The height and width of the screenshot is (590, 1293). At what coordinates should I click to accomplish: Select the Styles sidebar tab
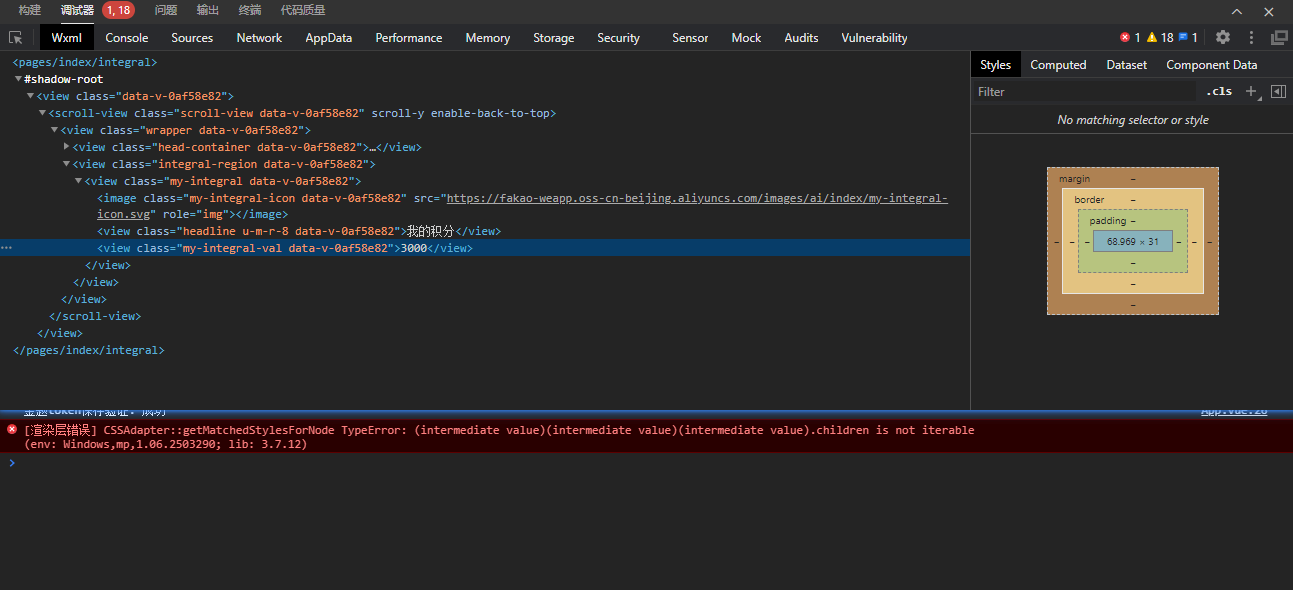coord(995,65)
